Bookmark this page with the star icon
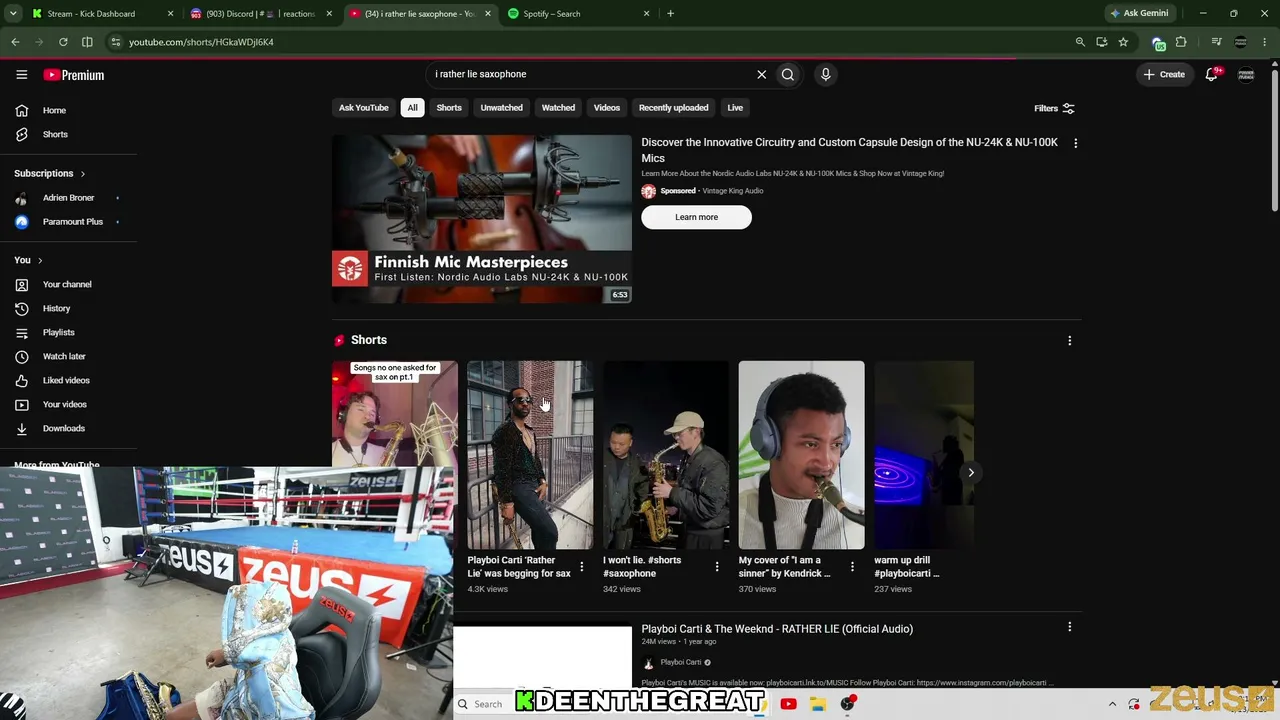The width and height of the screenshot is (1280, 720). 1123,42
